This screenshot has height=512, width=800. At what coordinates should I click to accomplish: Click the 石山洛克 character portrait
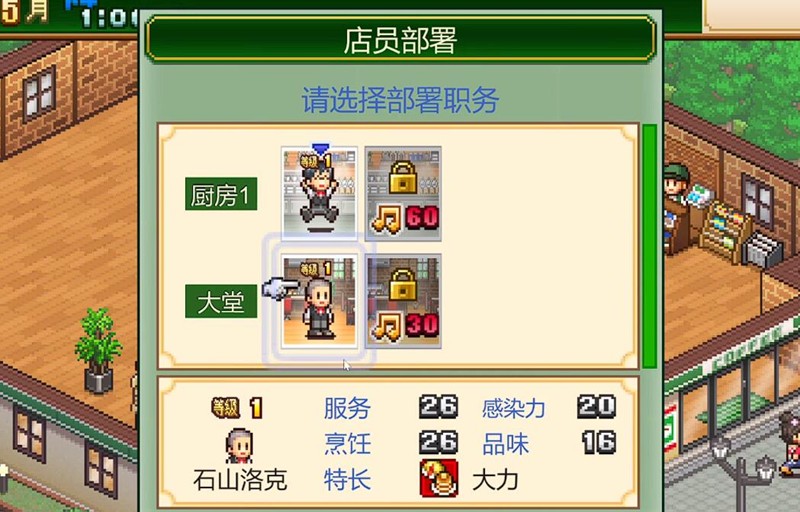(x=239, y=446)
